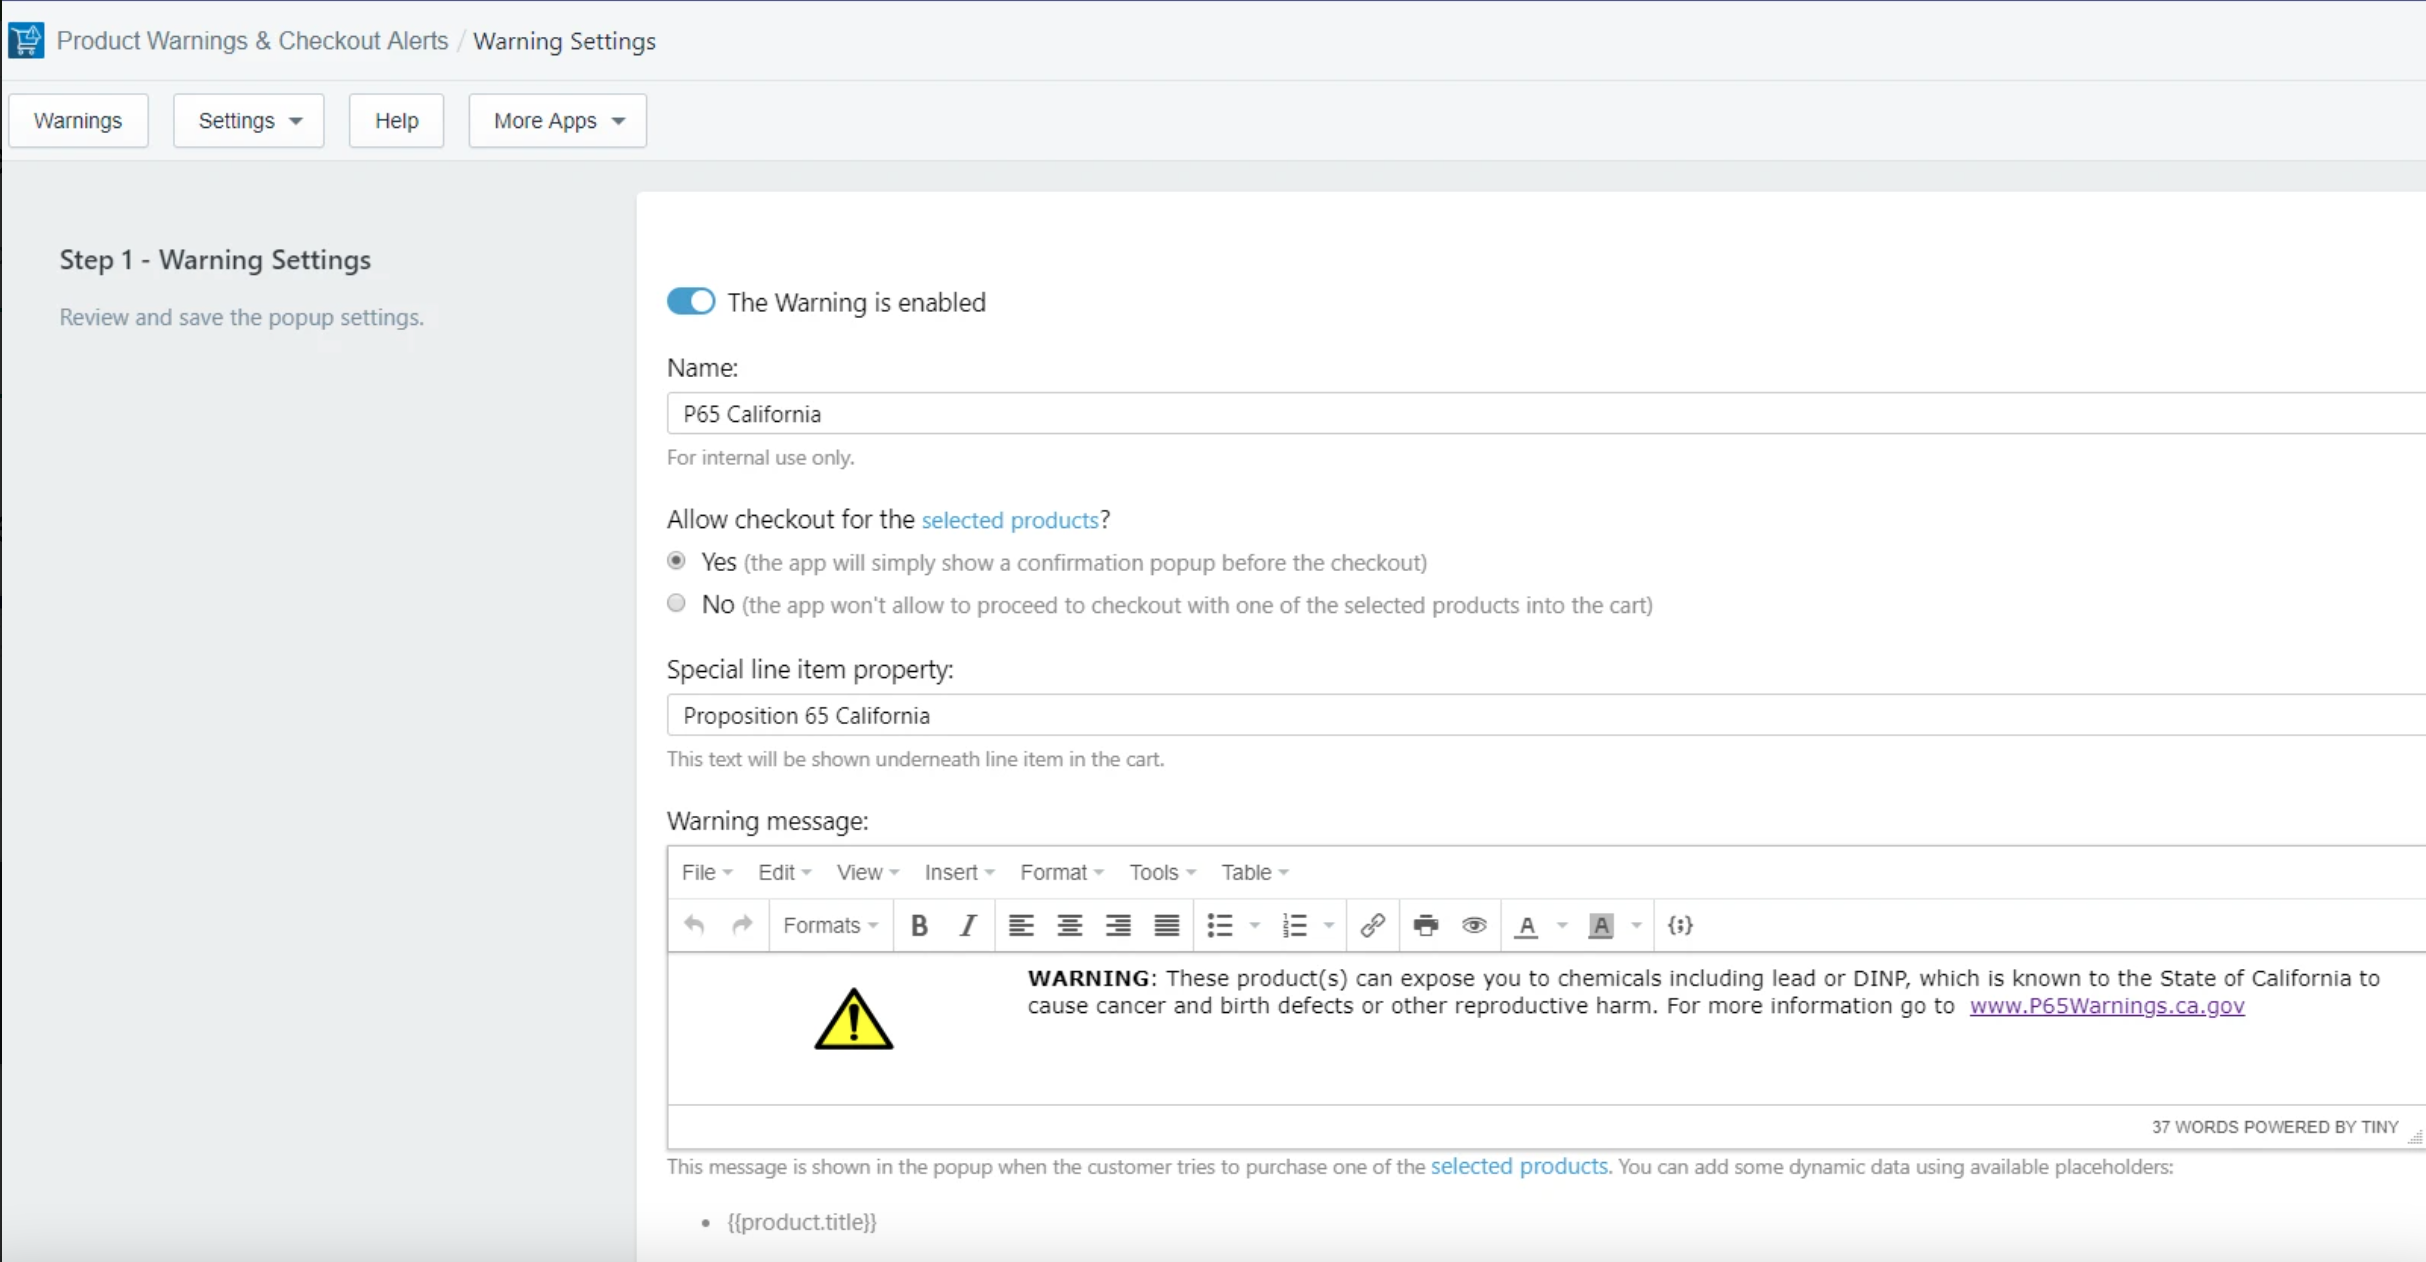Viewport: 2426px width, 1262px height.
Task: Open text color picker arrow
Action: (1562, 925)
